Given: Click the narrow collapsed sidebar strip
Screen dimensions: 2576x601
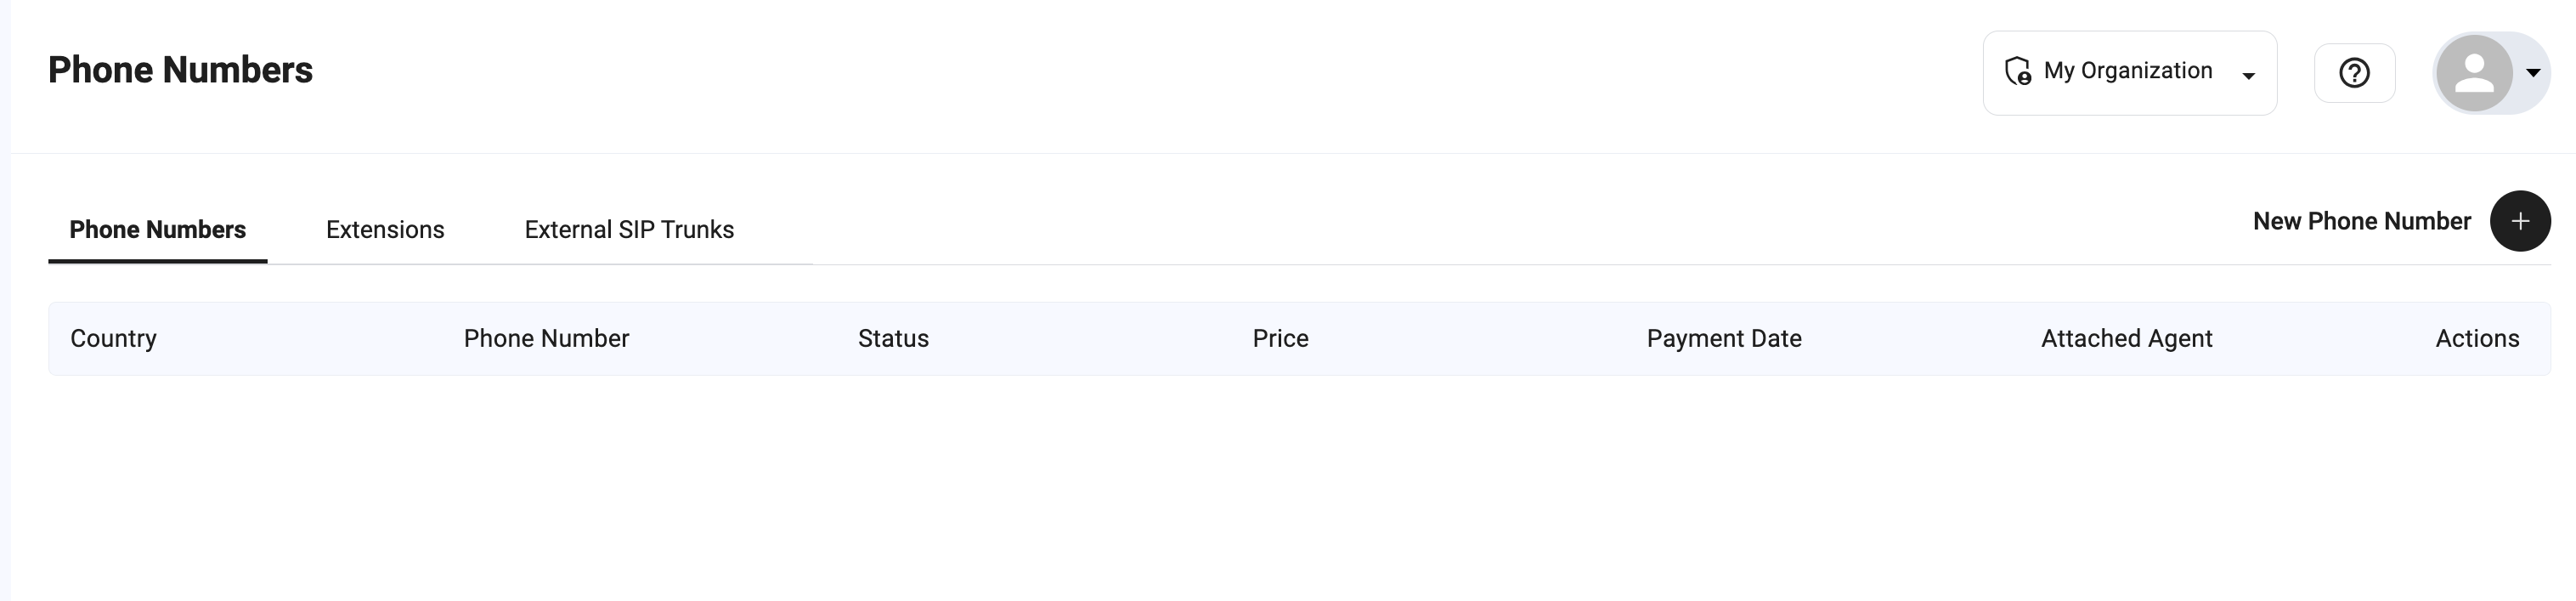Looking at the screenshot, I should [5, 300].
